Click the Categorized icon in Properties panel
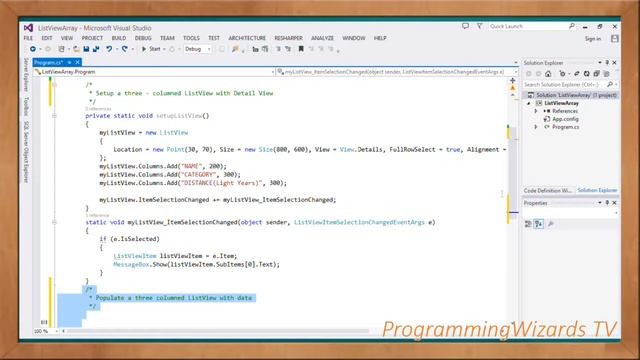The image size is (640, 360). (528, 224)
